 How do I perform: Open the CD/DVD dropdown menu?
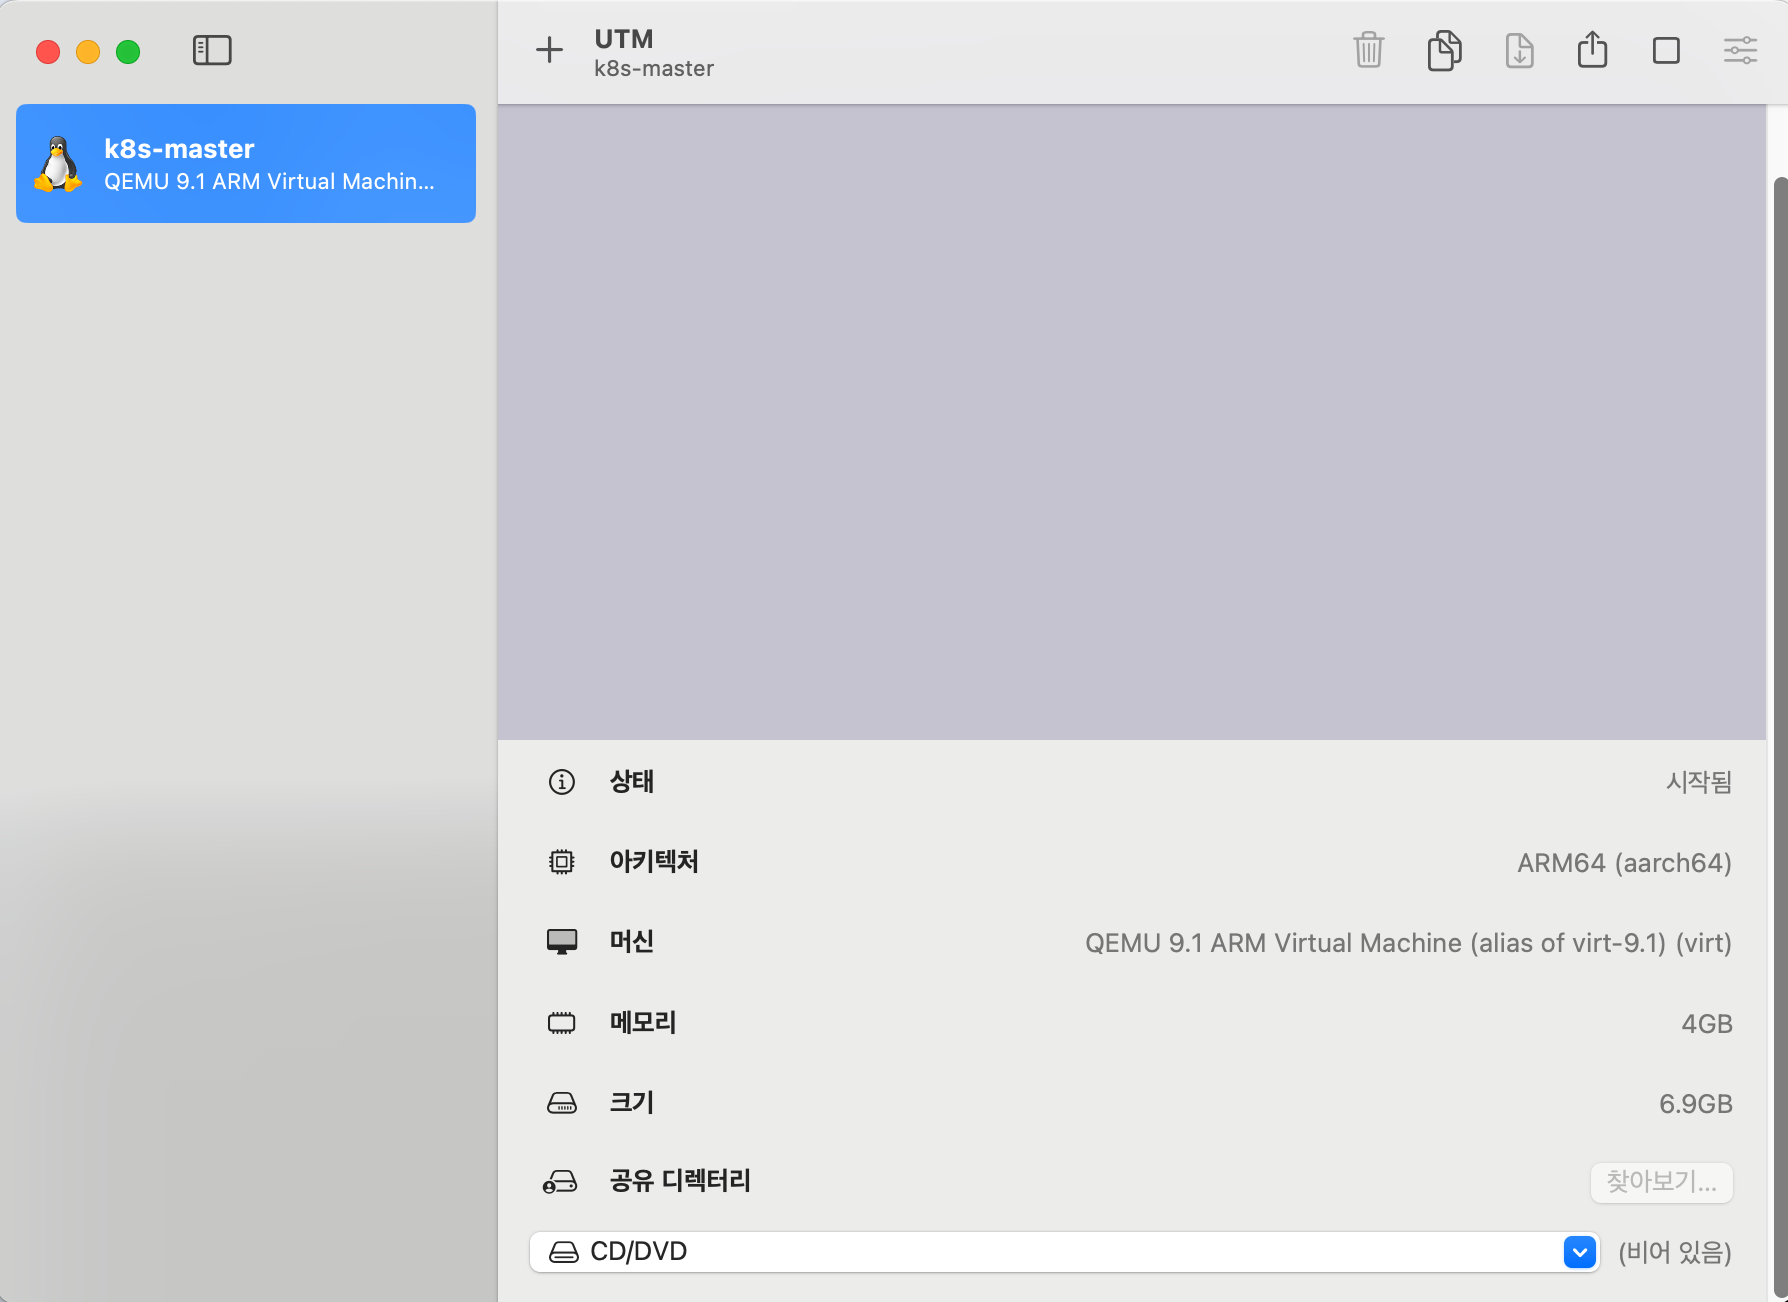tap(1064, 1252)
